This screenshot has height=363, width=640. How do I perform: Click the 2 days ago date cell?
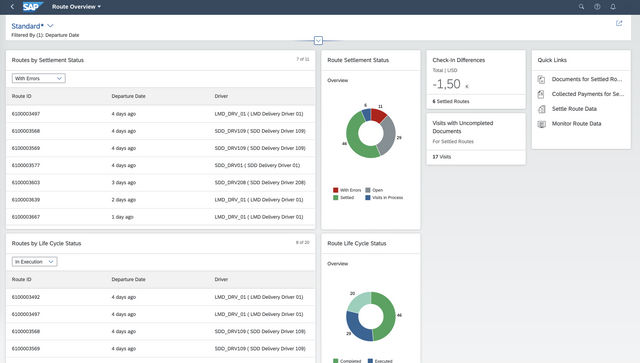pos(124,200)
